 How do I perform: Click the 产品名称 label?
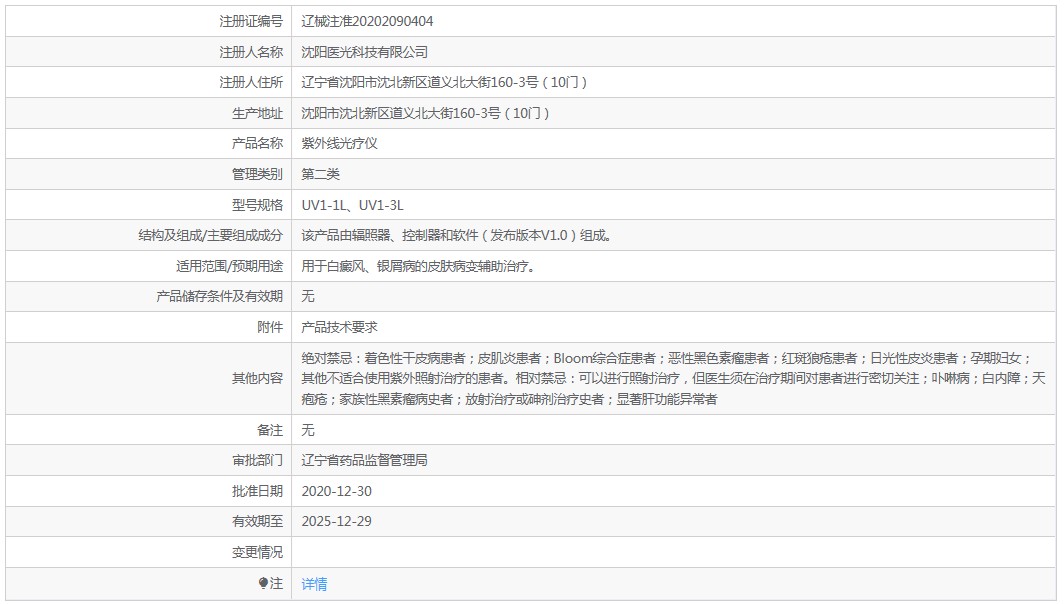pyautogui.click(x=257, y=143)
